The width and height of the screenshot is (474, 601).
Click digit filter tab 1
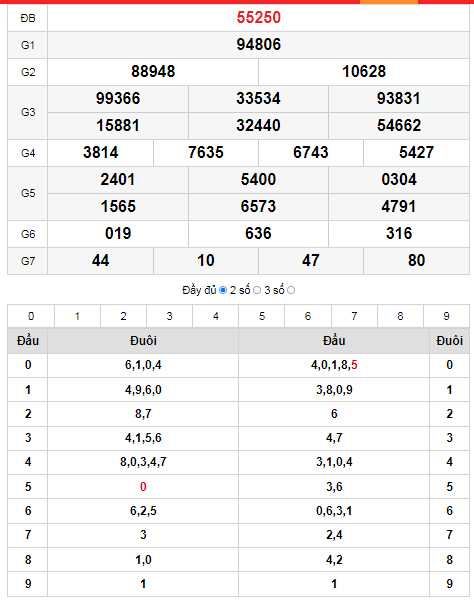(x=77, y=316)
